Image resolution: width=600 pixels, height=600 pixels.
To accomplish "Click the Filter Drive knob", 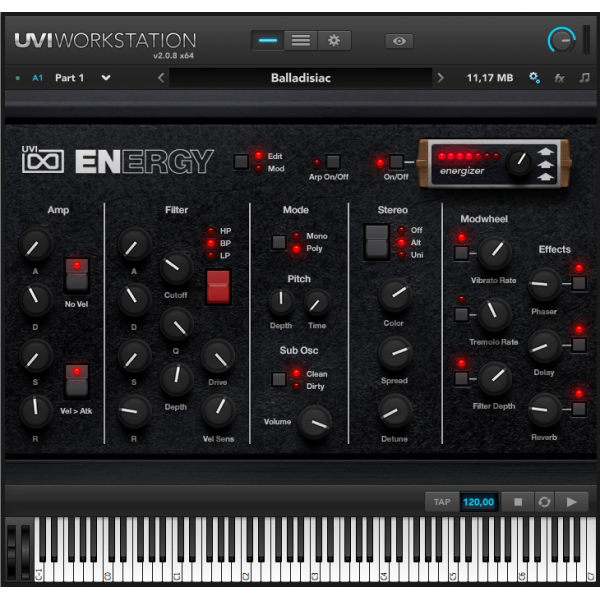I will (218, 356).
